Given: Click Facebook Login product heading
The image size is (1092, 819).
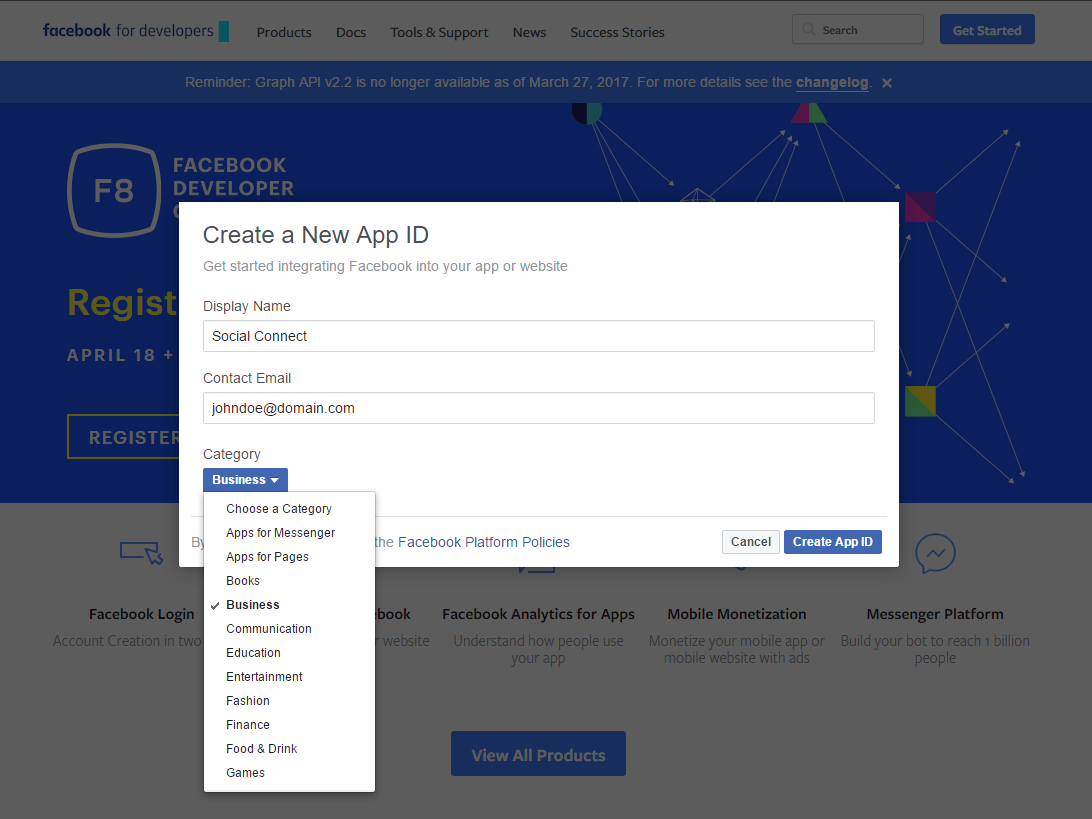Looking at the screenshot, I should coord(141,614).
